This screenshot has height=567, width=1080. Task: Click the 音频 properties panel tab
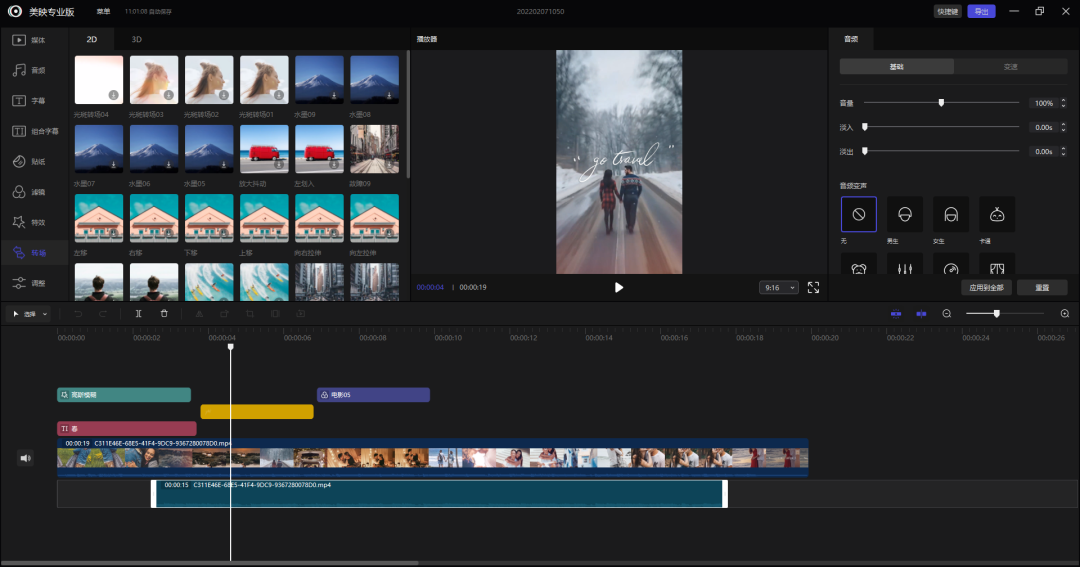[x=851, y=39]
